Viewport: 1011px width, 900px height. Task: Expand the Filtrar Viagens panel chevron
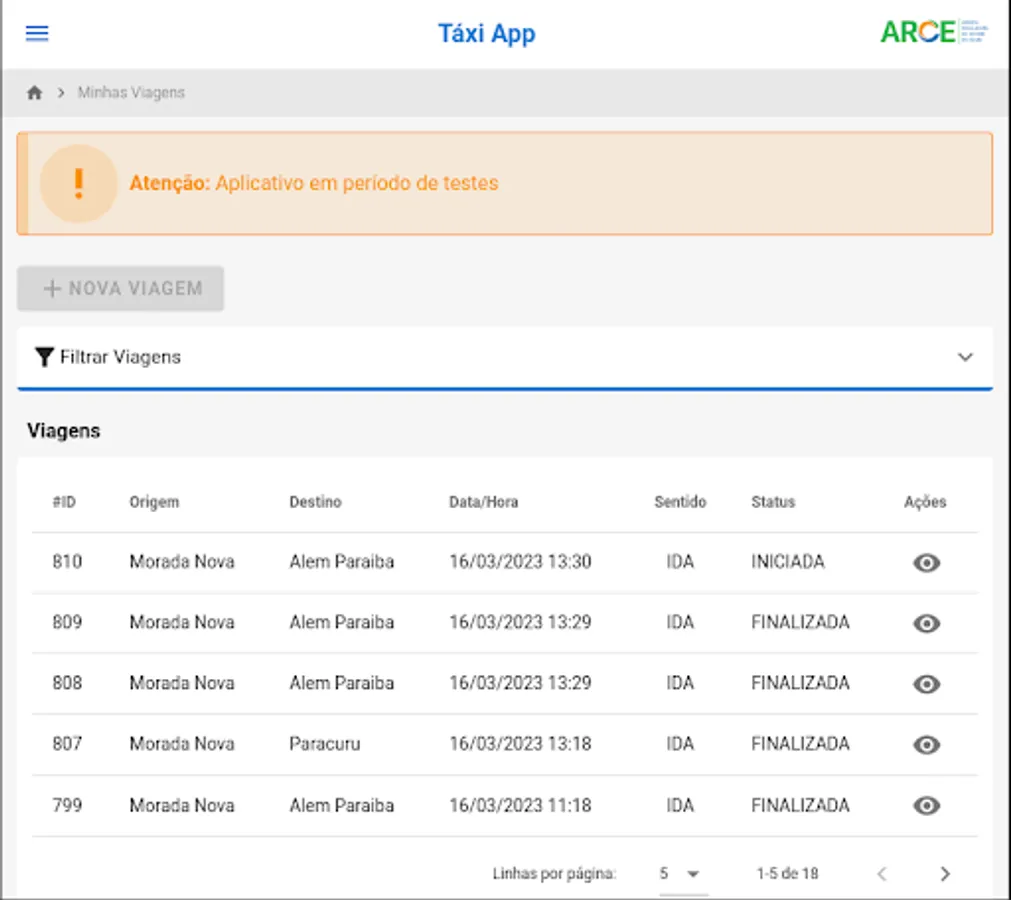pos(965,357)
